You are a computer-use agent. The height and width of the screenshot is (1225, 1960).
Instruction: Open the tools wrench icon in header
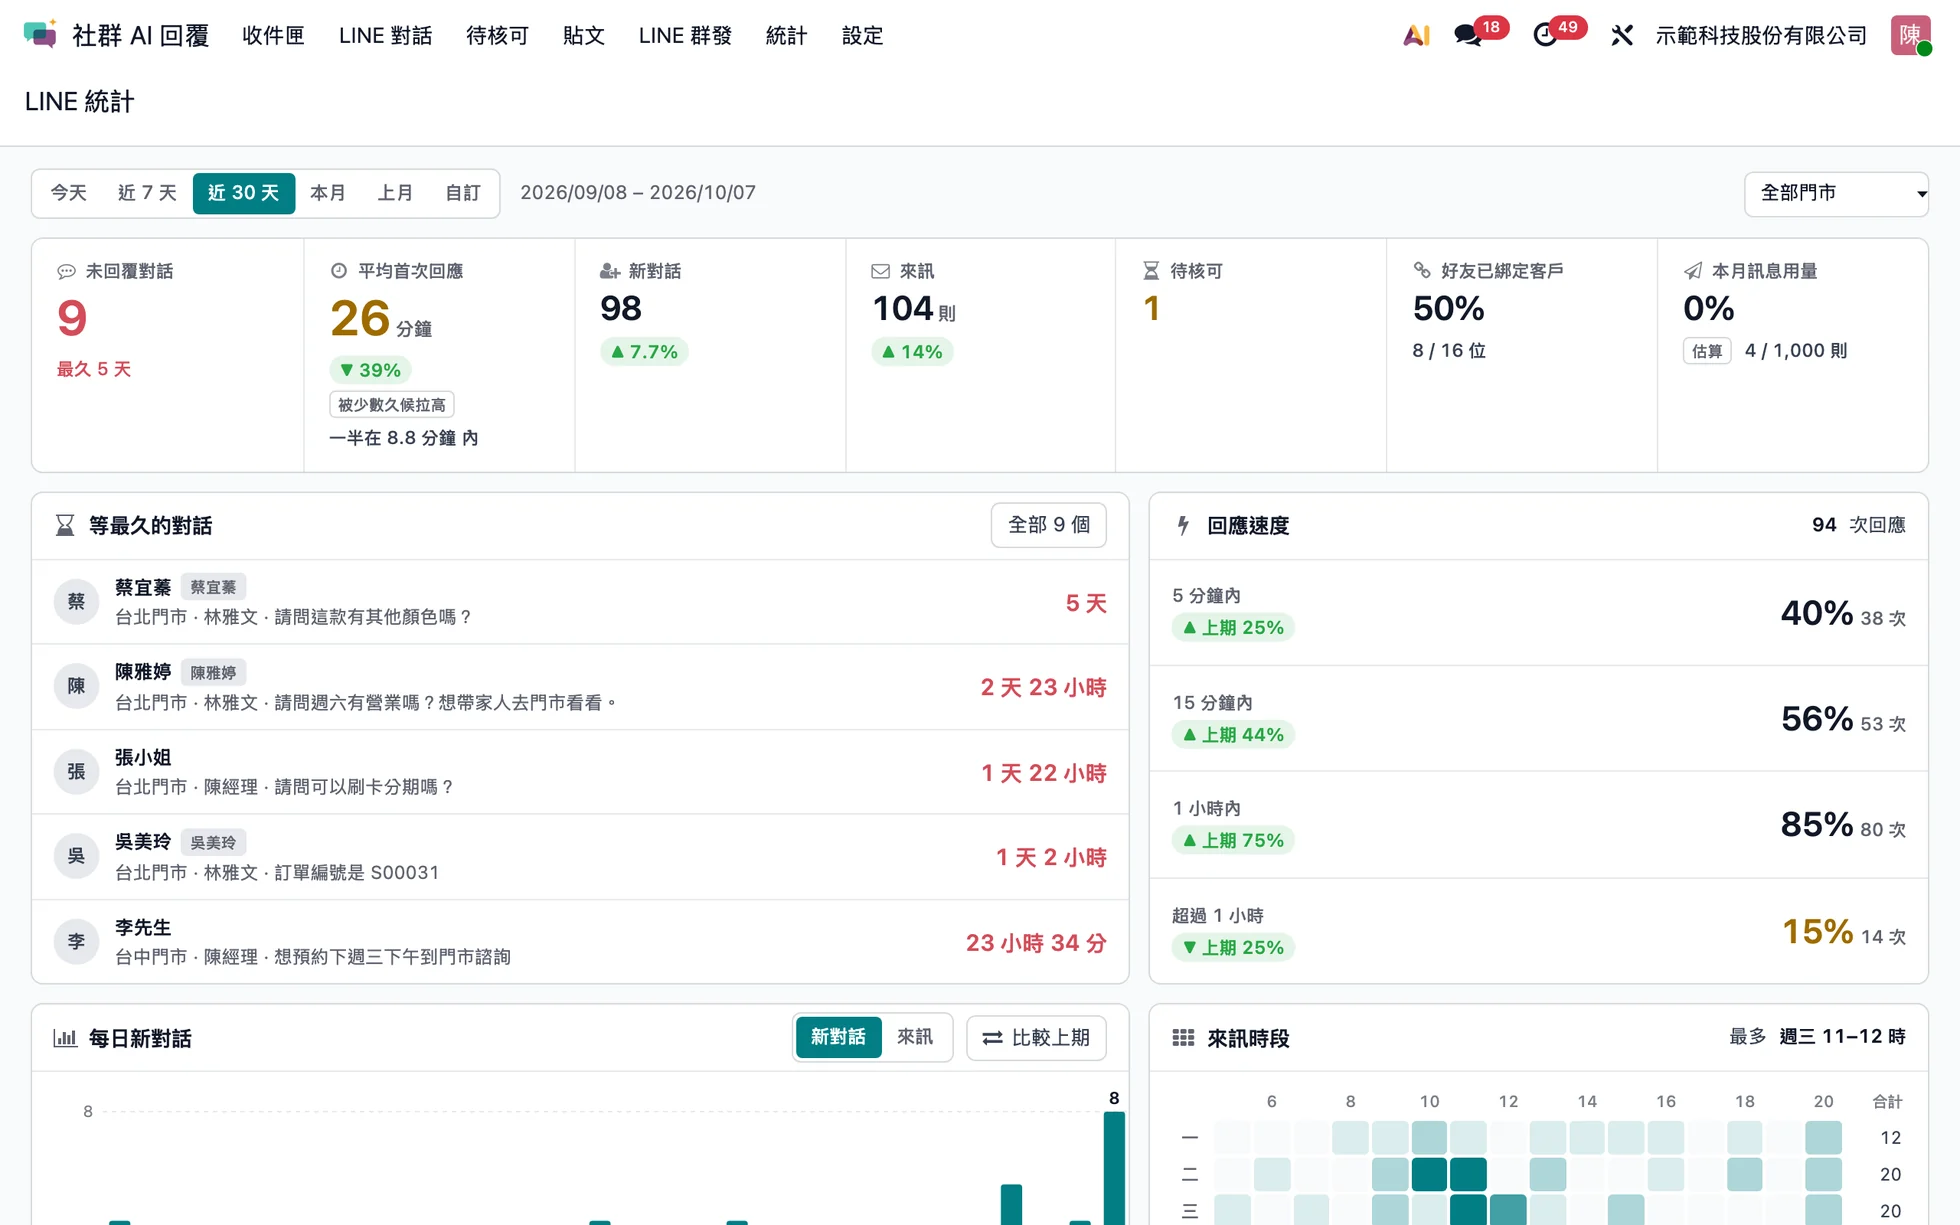pyautogui.click(x=1622, y=35)
